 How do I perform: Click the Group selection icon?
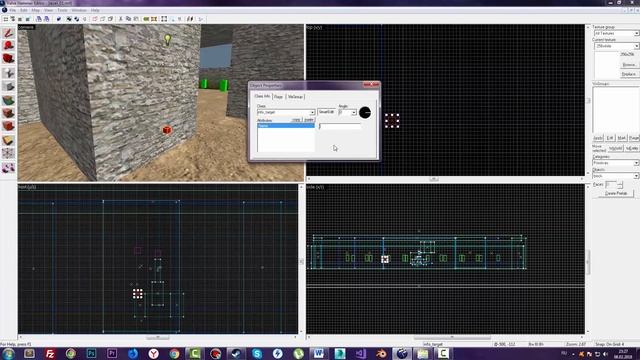[x=69, y=19]
